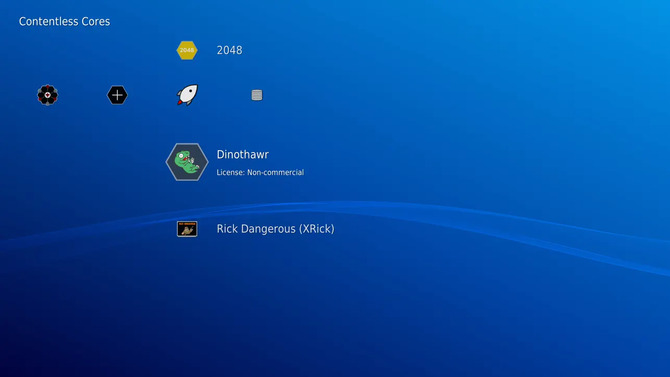
Task: Click the Dinothawr dinosaur hexagon icon
Action: coord(187,162)
